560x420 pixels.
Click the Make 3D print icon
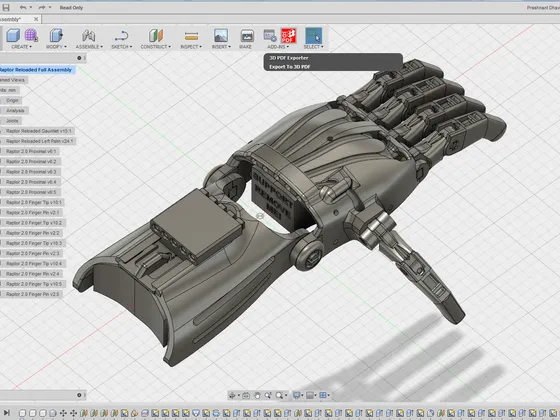(247, 36)
